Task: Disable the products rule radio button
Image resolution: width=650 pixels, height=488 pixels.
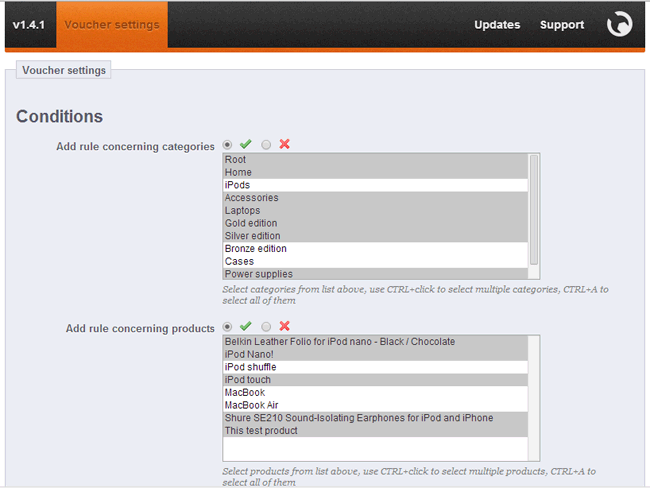Action: tap(267, 326)
